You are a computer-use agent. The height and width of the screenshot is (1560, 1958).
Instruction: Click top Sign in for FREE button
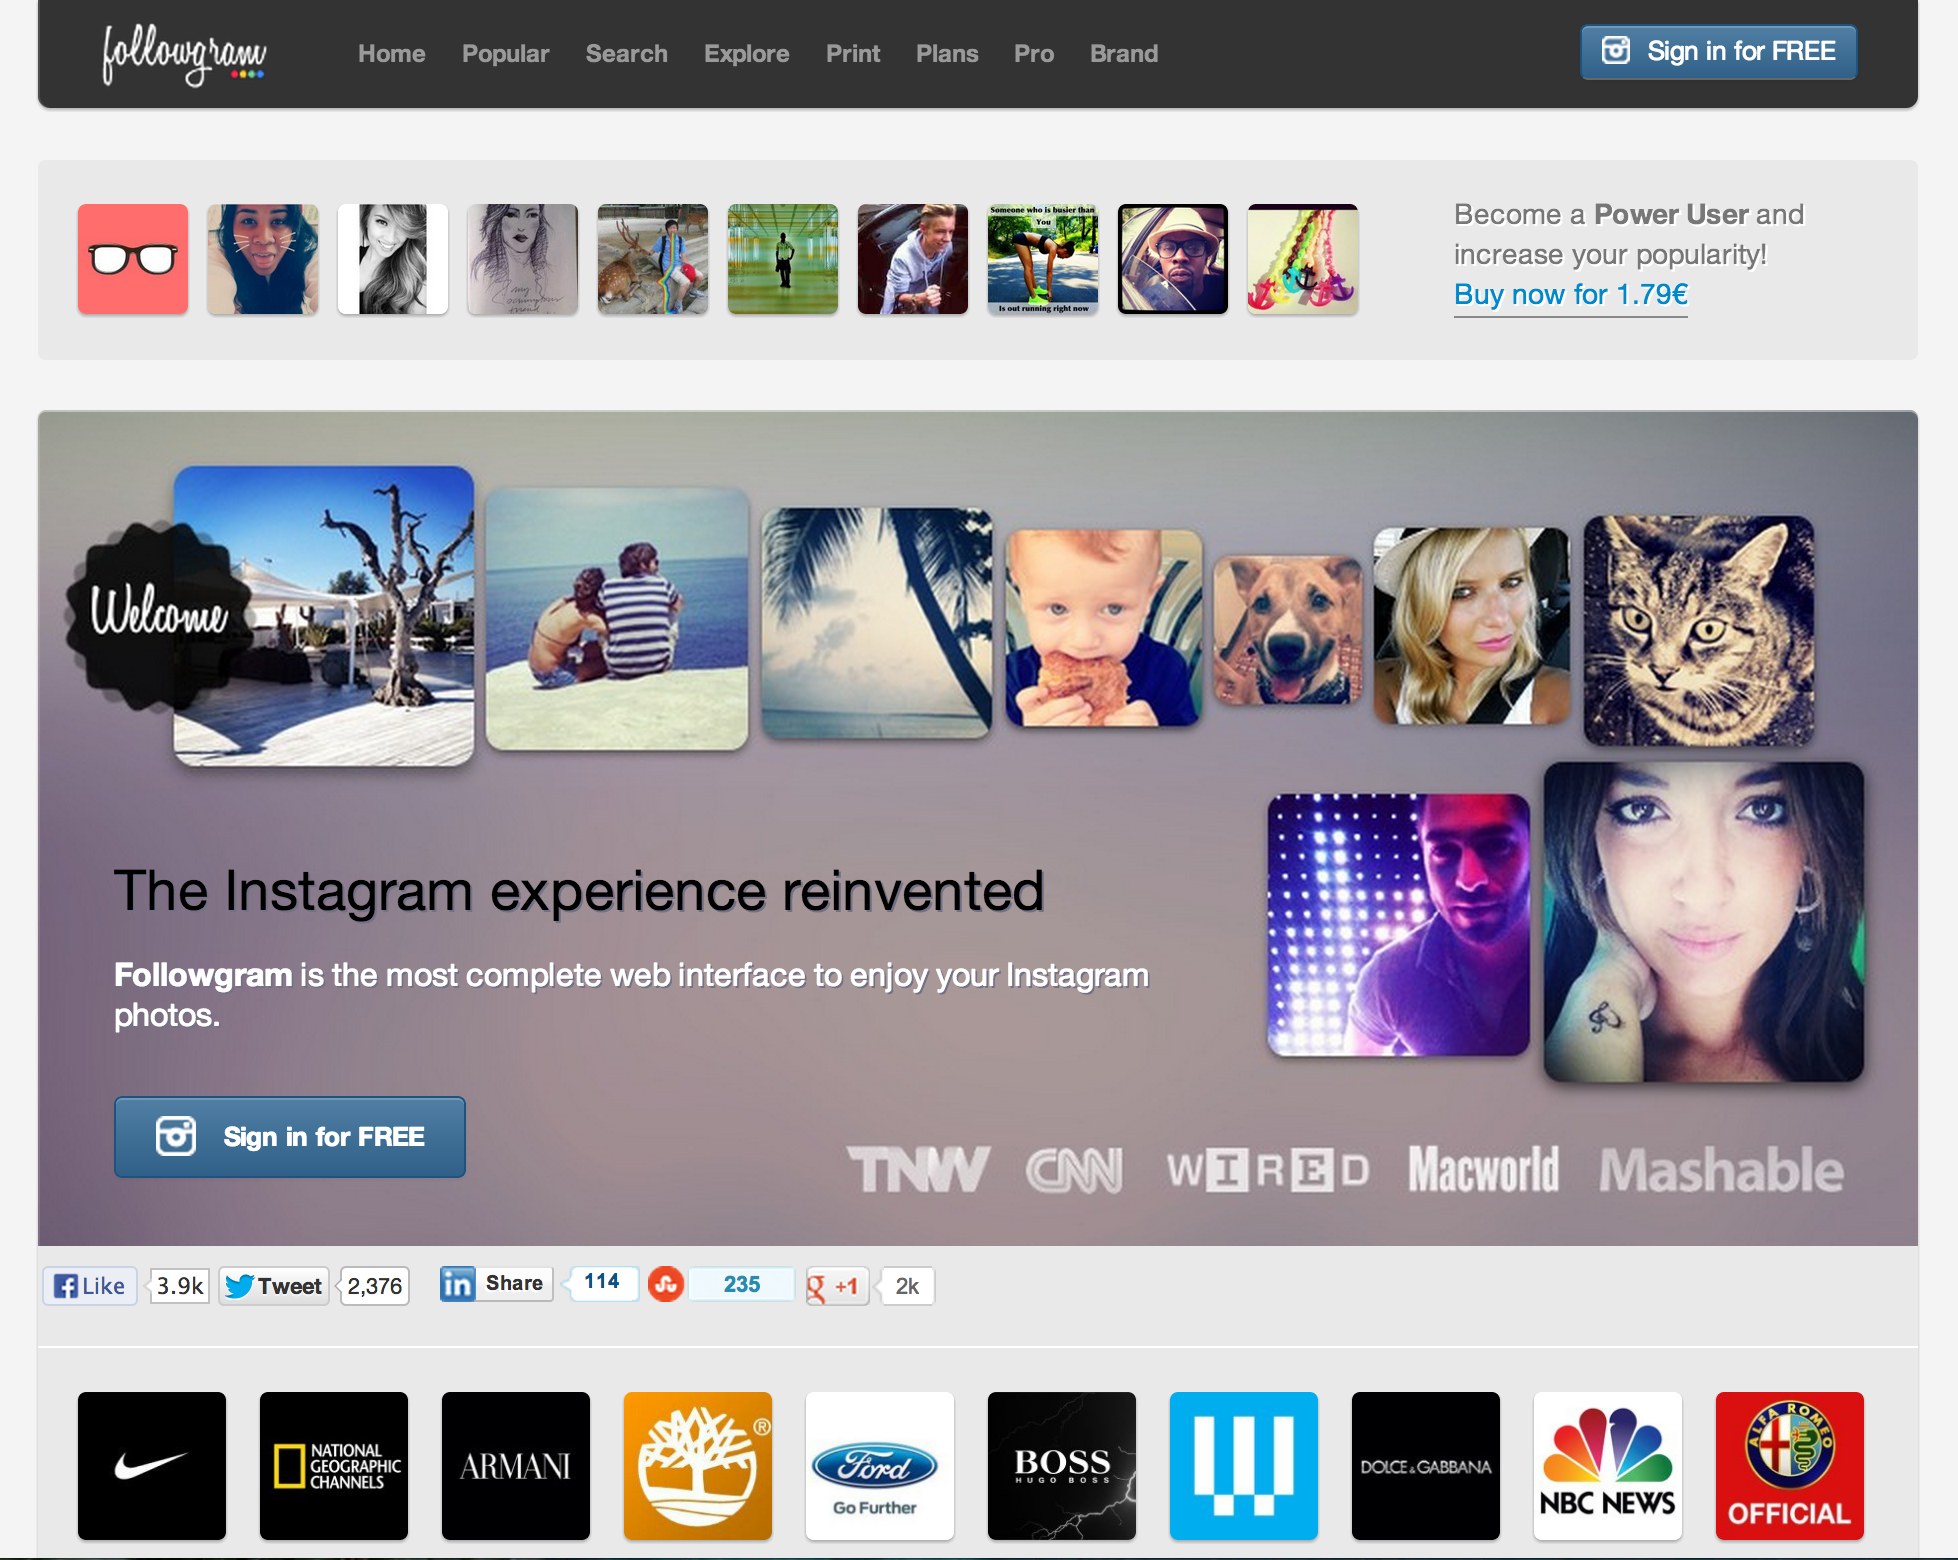click(x=1718, y=52)
